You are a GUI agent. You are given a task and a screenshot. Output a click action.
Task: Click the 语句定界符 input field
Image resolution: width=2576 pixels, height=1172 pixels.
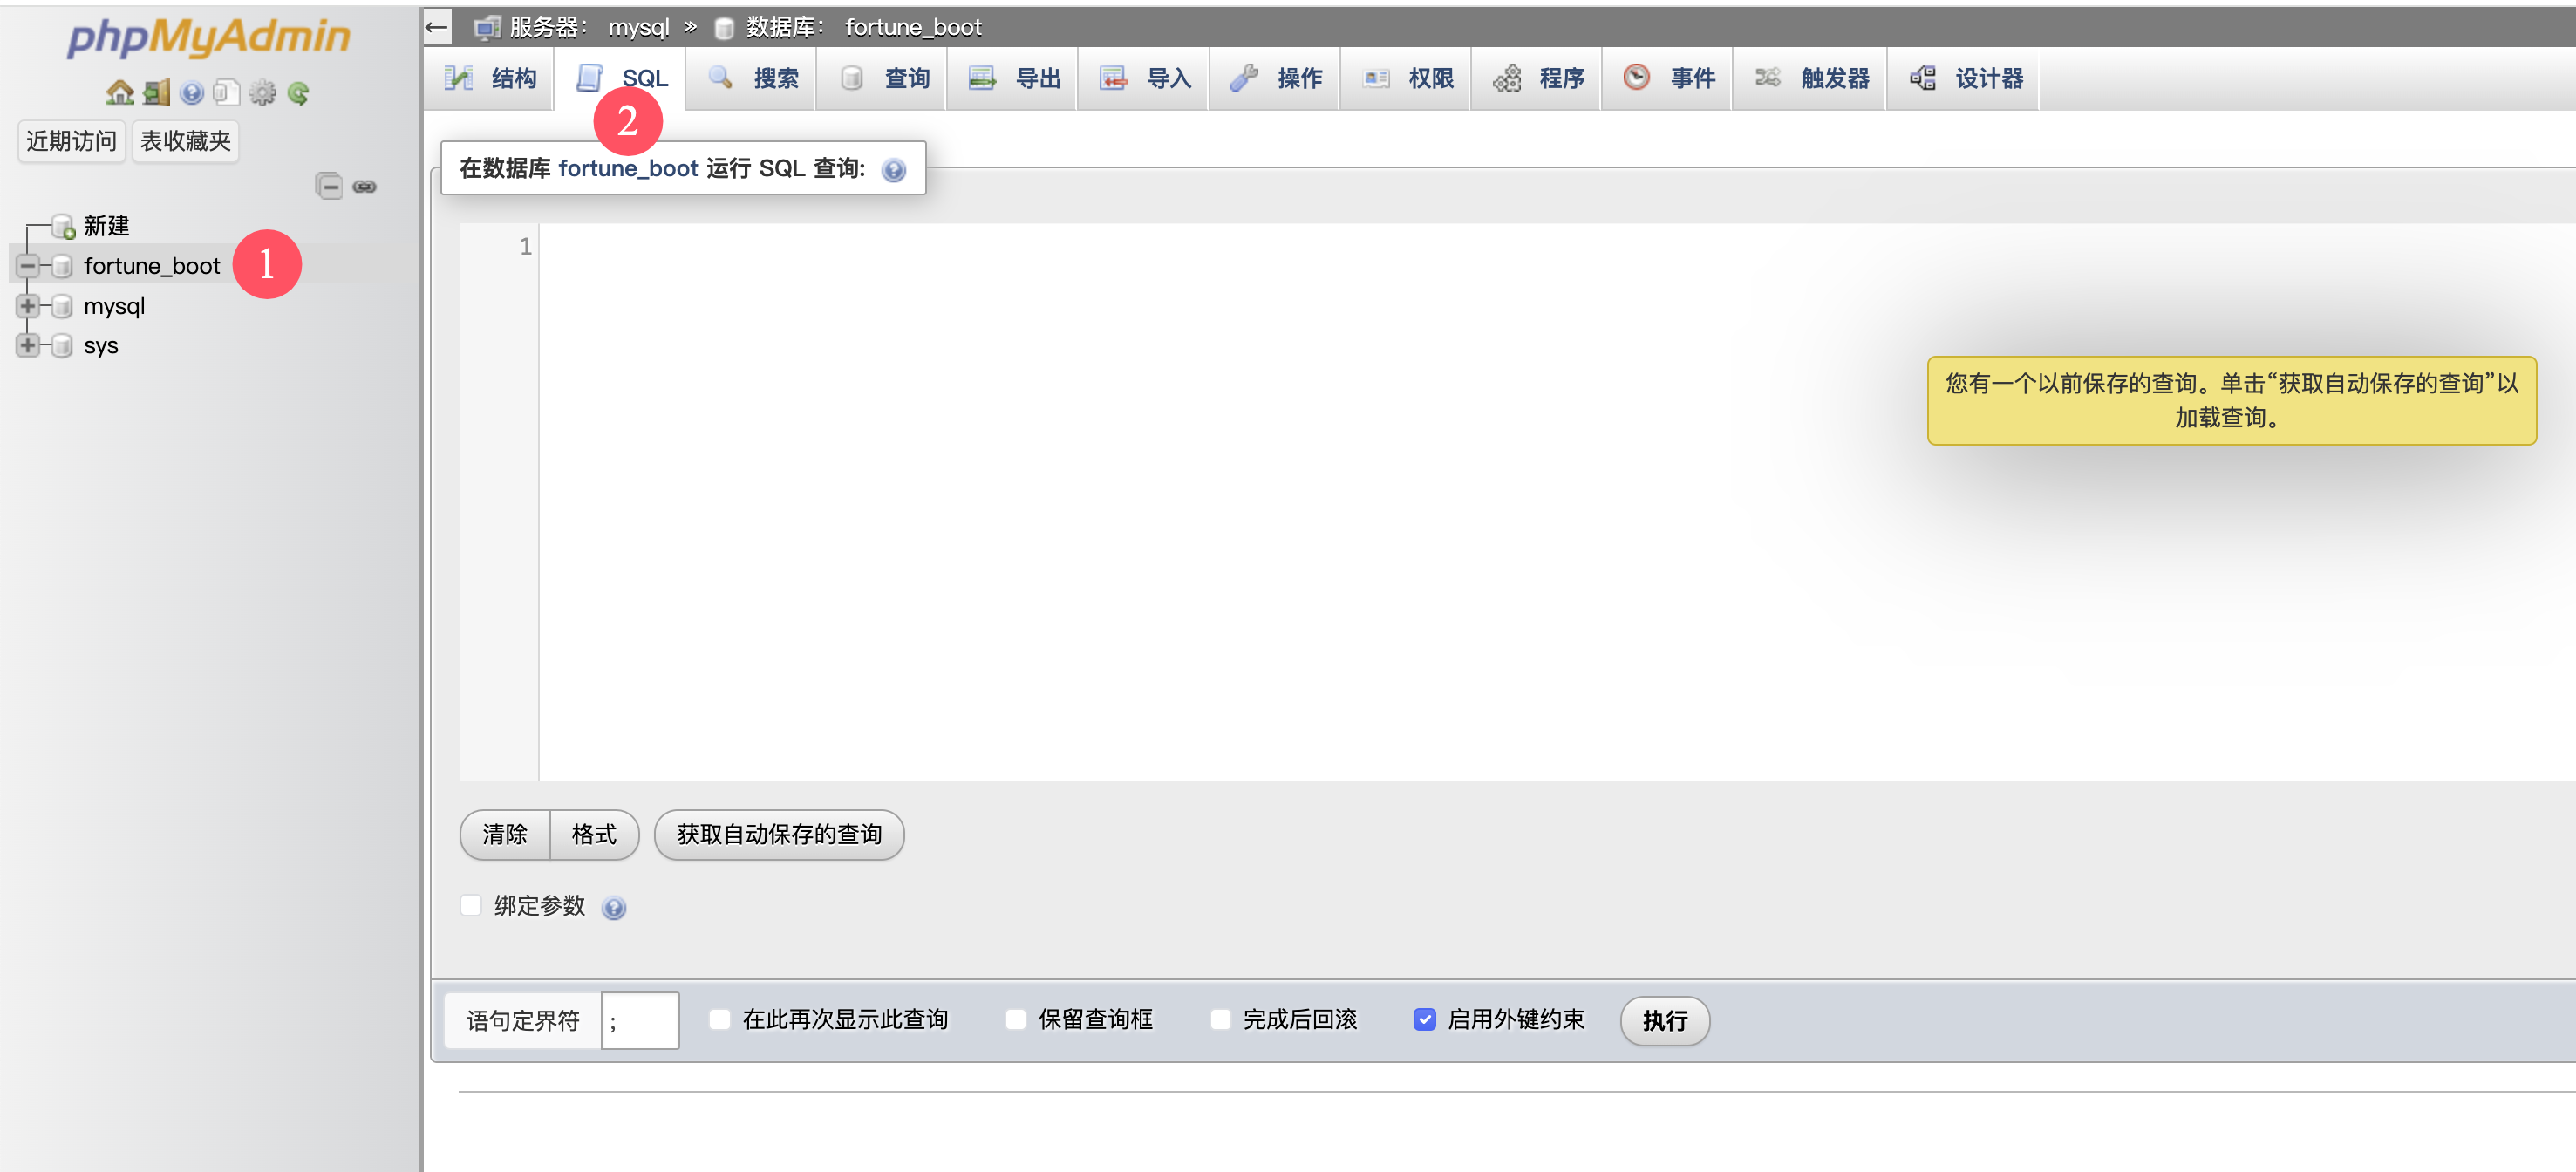639,1020
